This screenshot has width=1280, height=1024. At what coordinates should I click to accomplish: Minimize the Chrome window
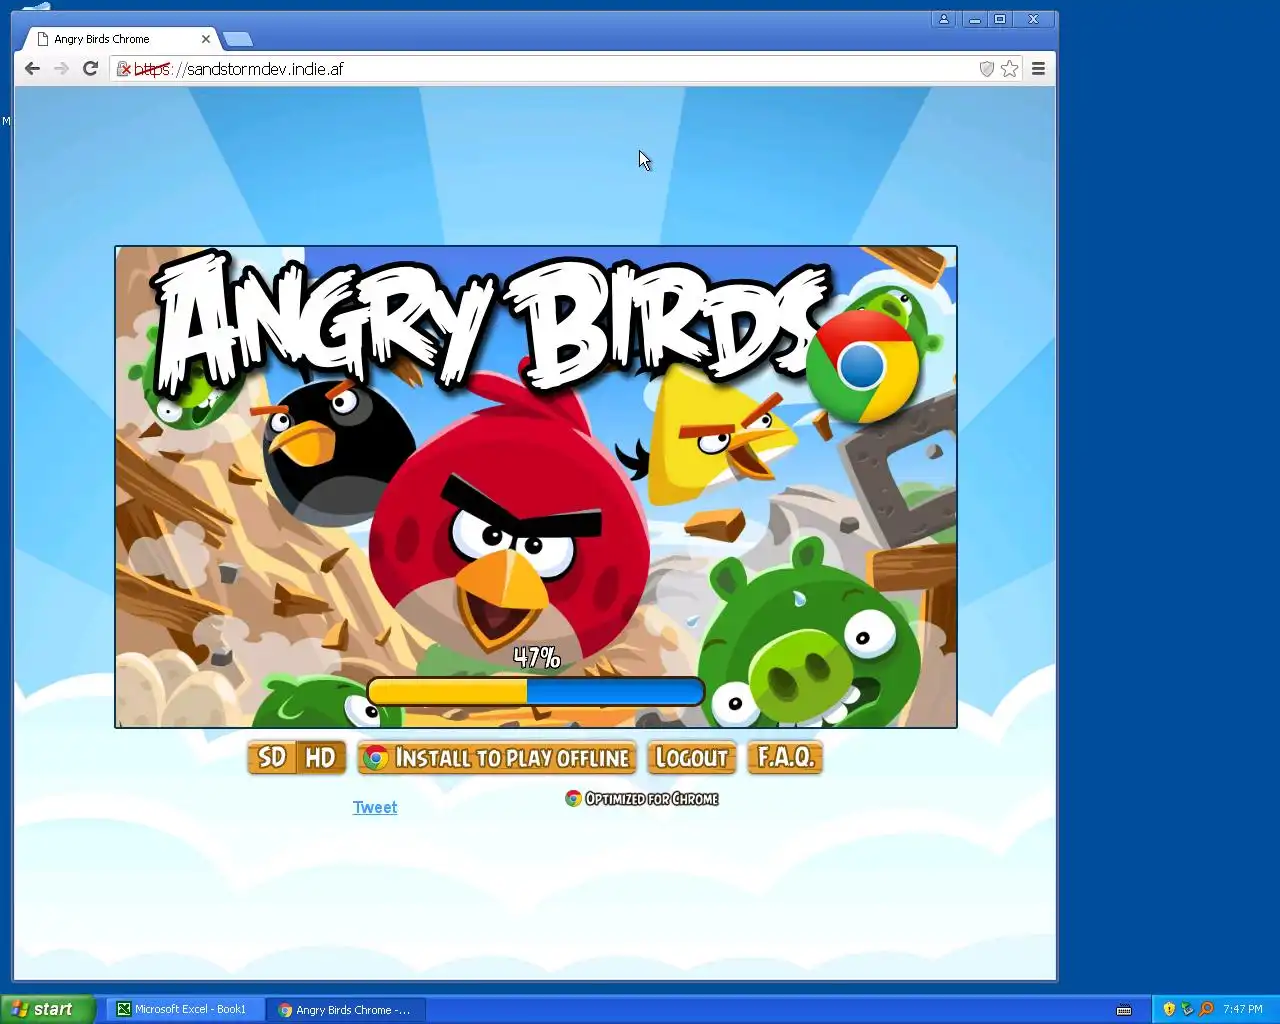click(974, 19)
